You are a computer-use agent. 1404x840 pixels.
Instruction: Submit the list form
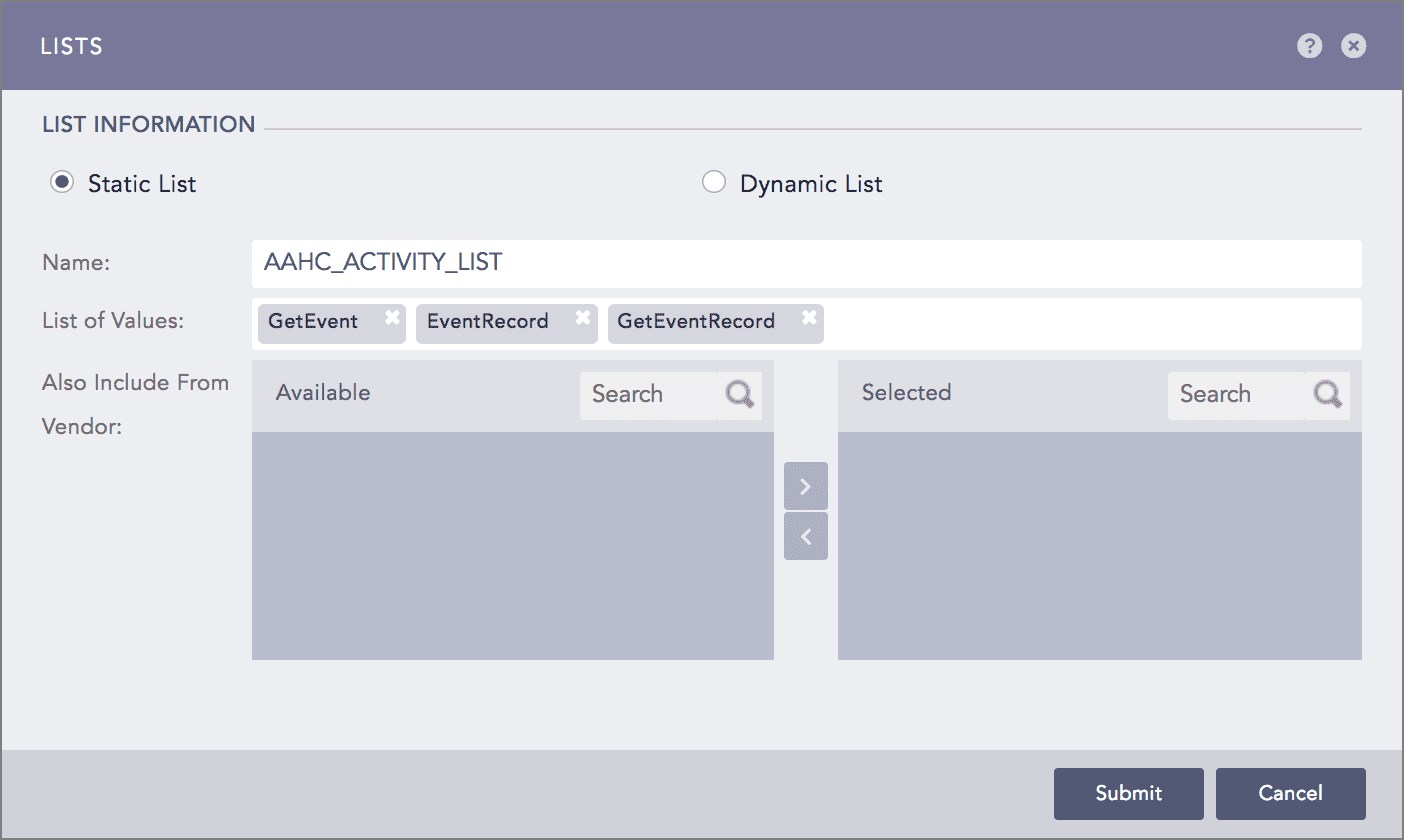point(1128,793)
